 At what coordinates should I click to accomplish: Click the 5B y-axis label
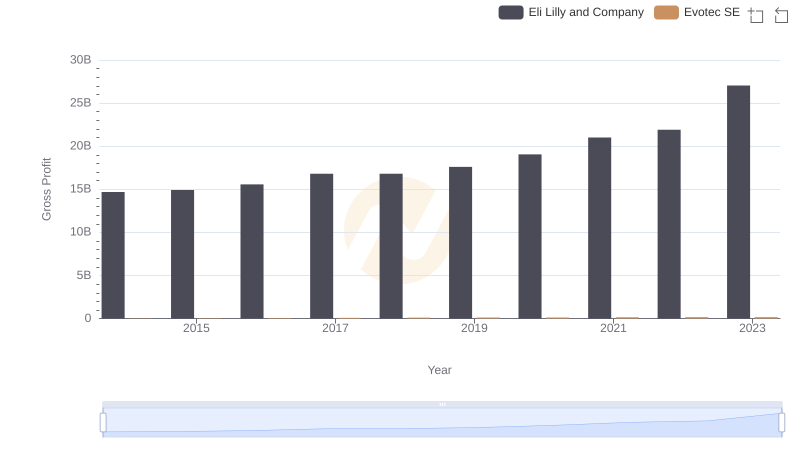click(x=84, y=275)
